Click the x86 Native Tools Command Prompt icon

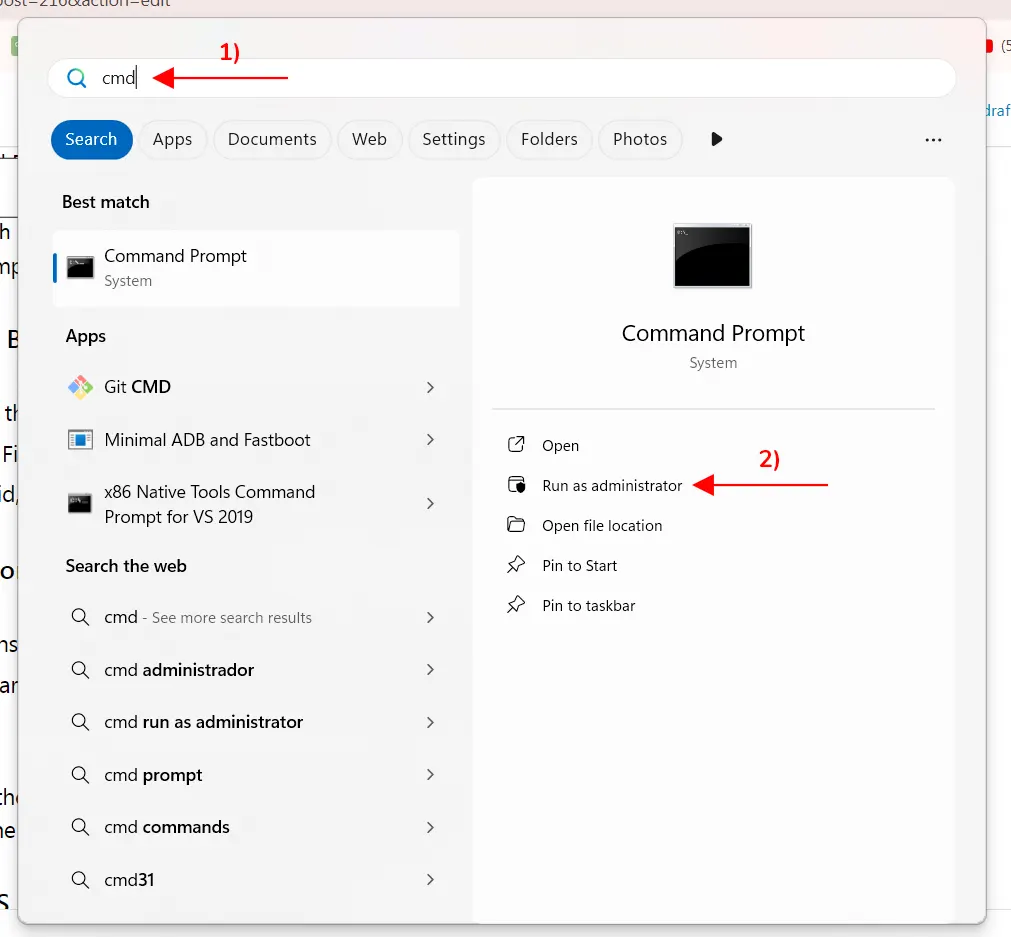click(80, 504)
